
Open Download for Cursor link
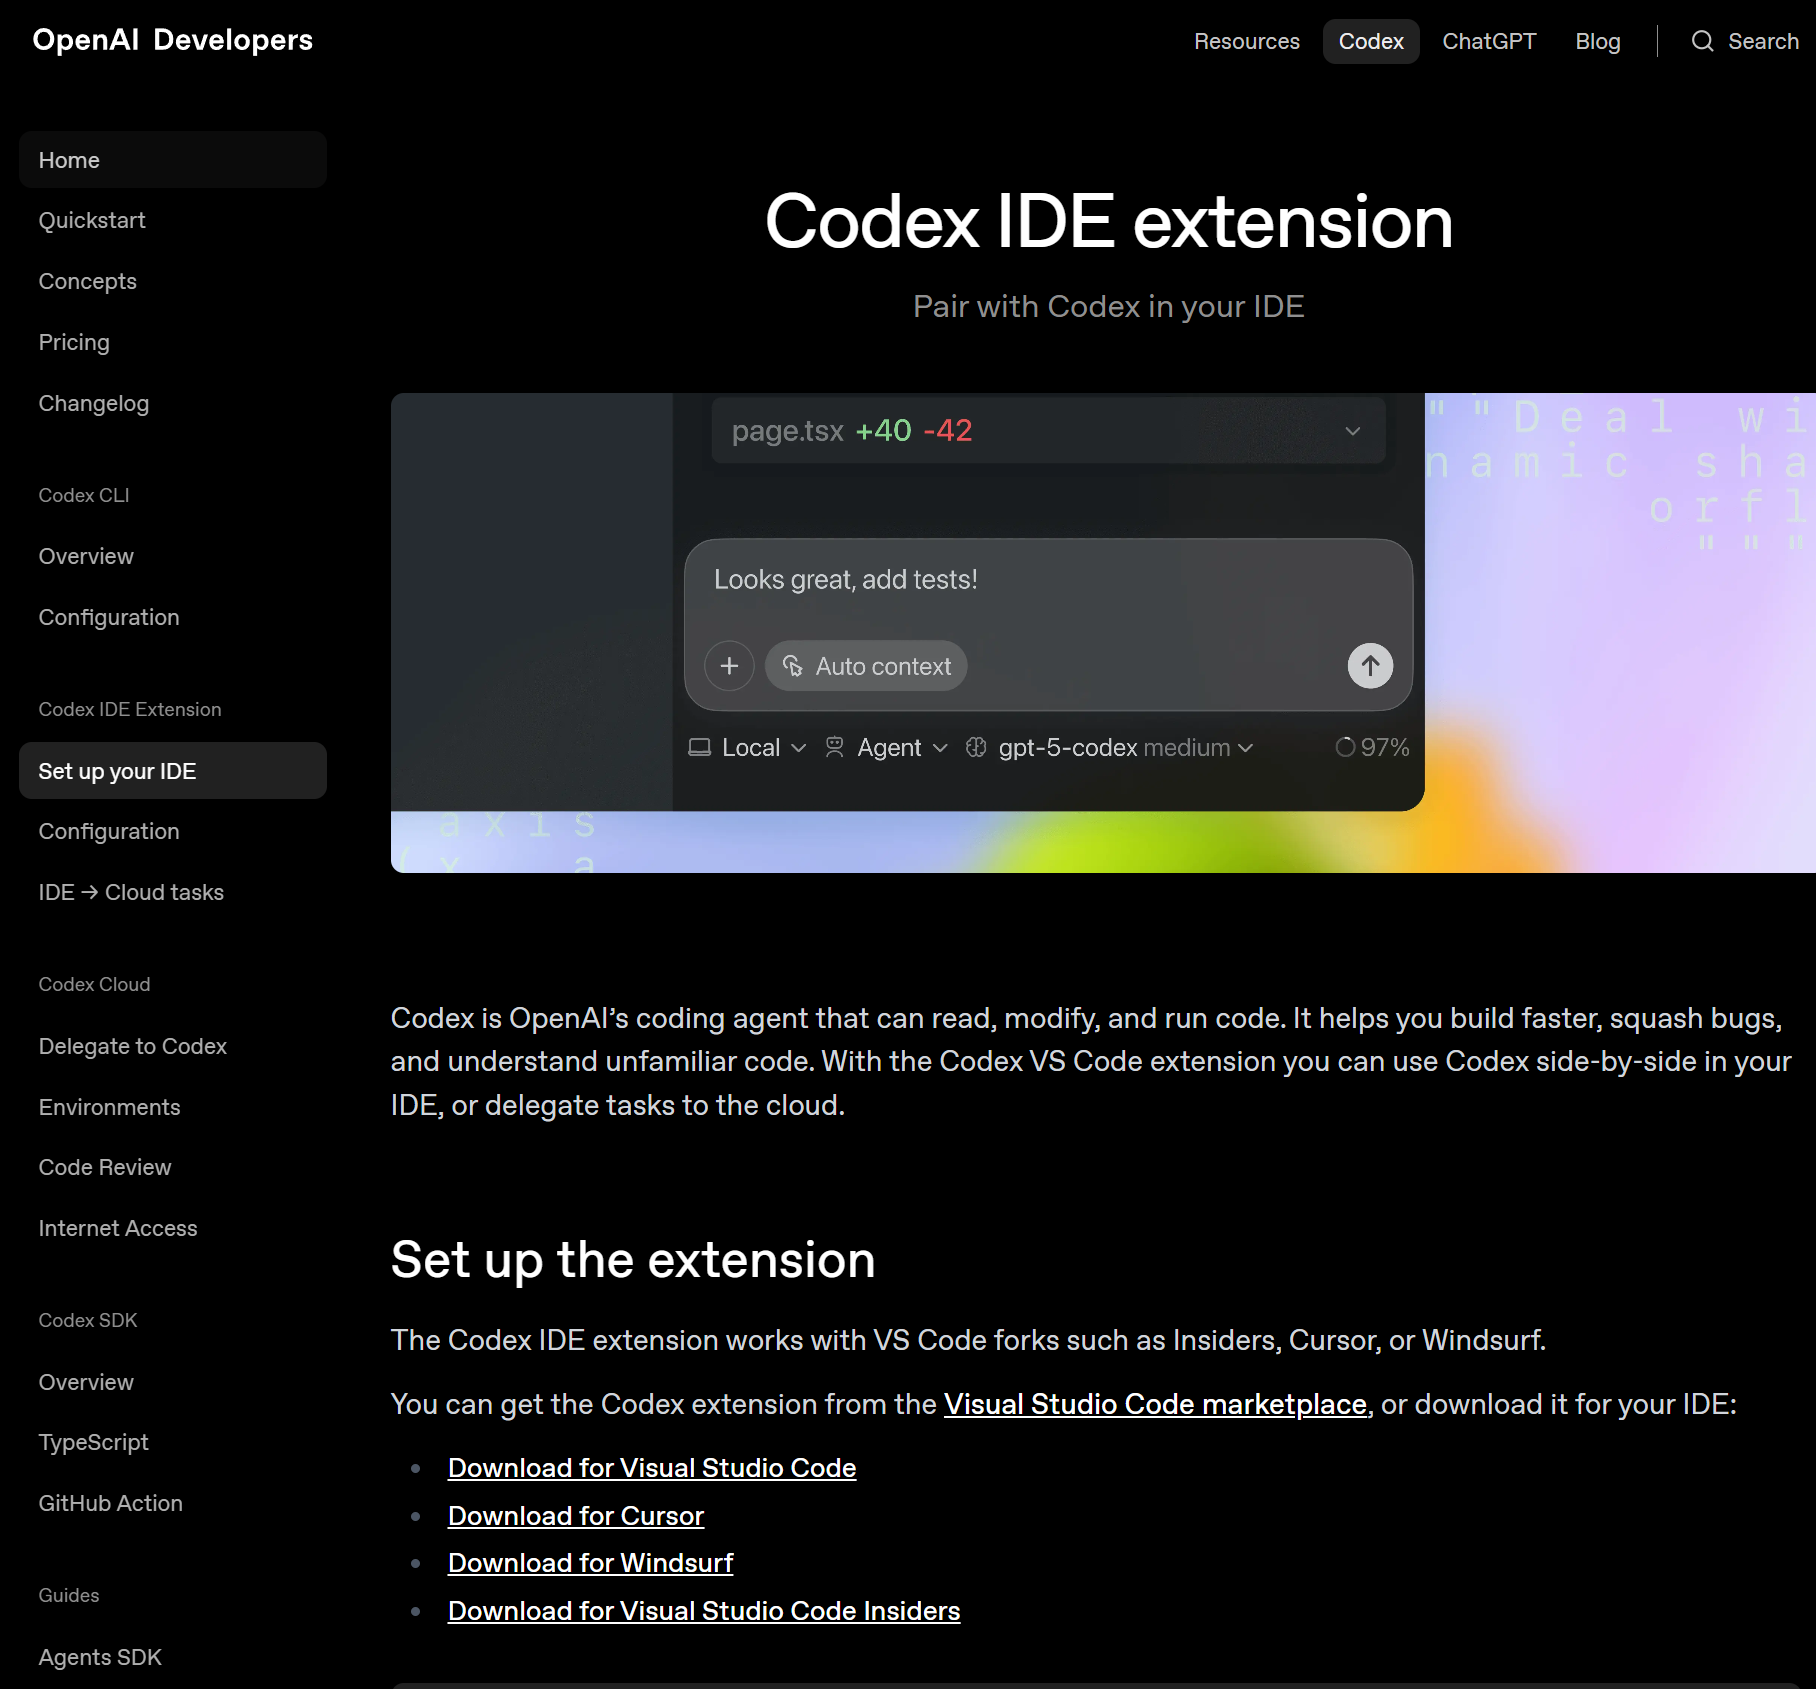pyautogui.click(x=576, y=1515)
